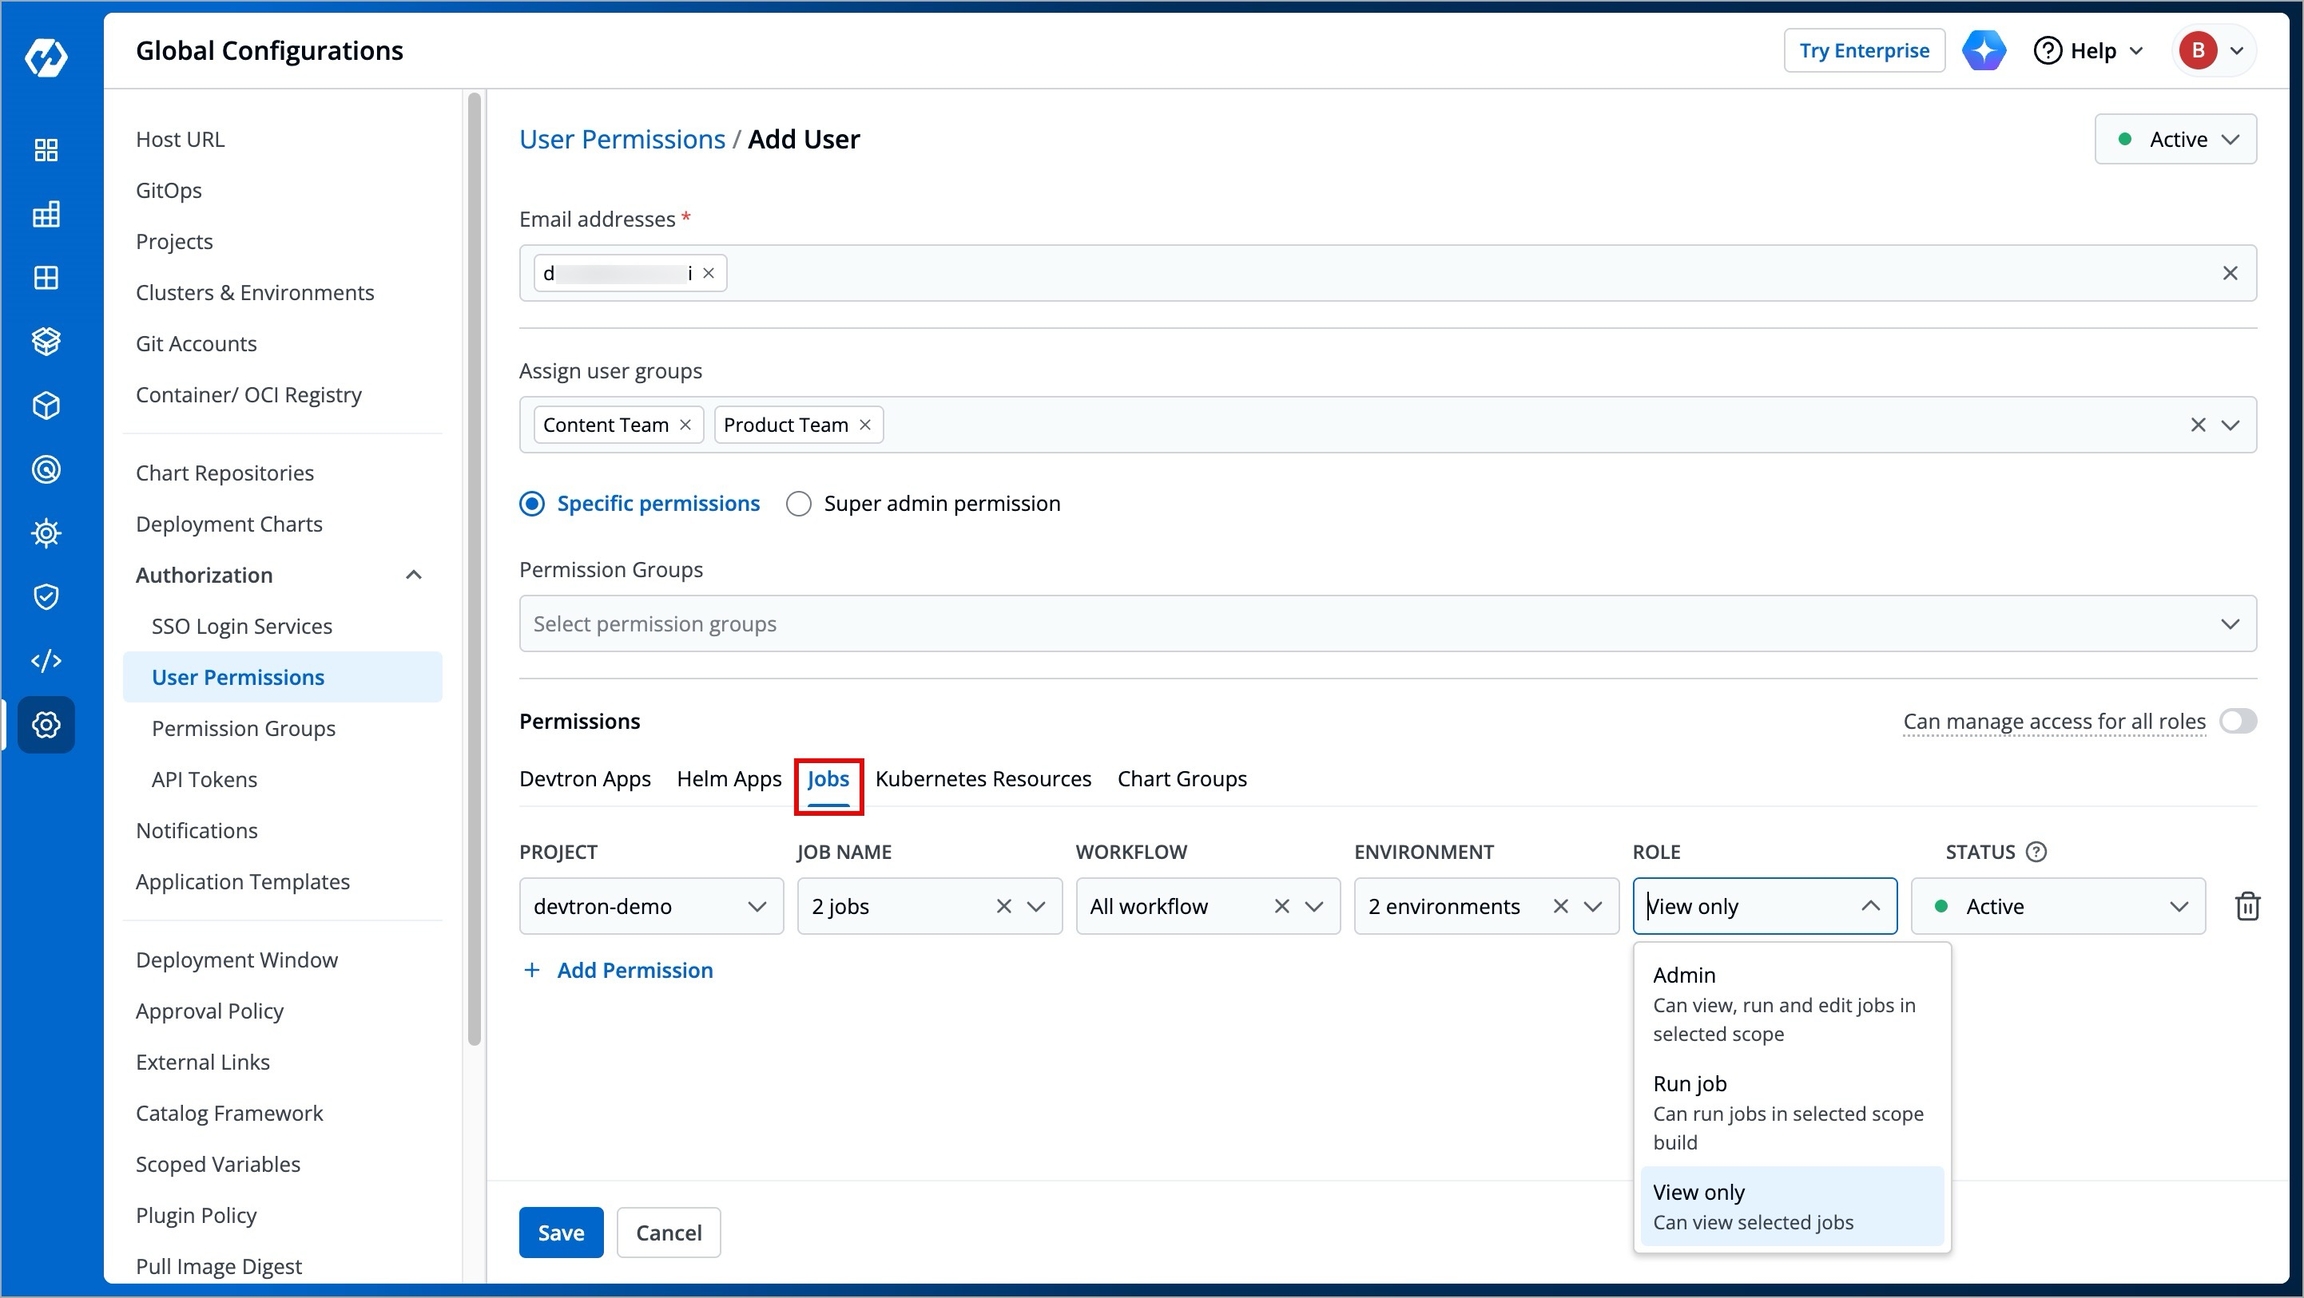Toggle Can manage access for all roles

[x=2237, y=721]
